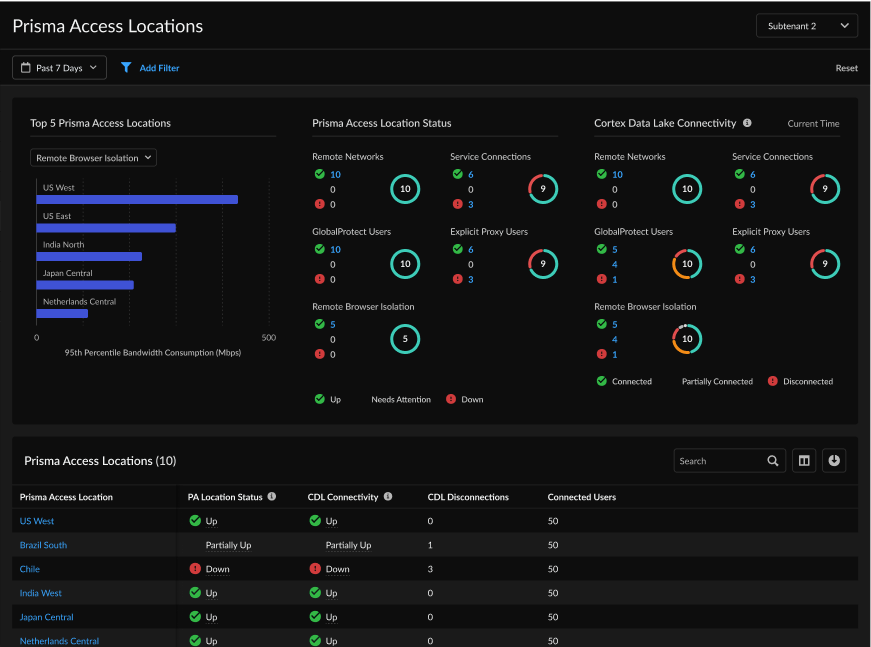
Task: Click the search magnifier icon
Action: click(x=772, y=461)
